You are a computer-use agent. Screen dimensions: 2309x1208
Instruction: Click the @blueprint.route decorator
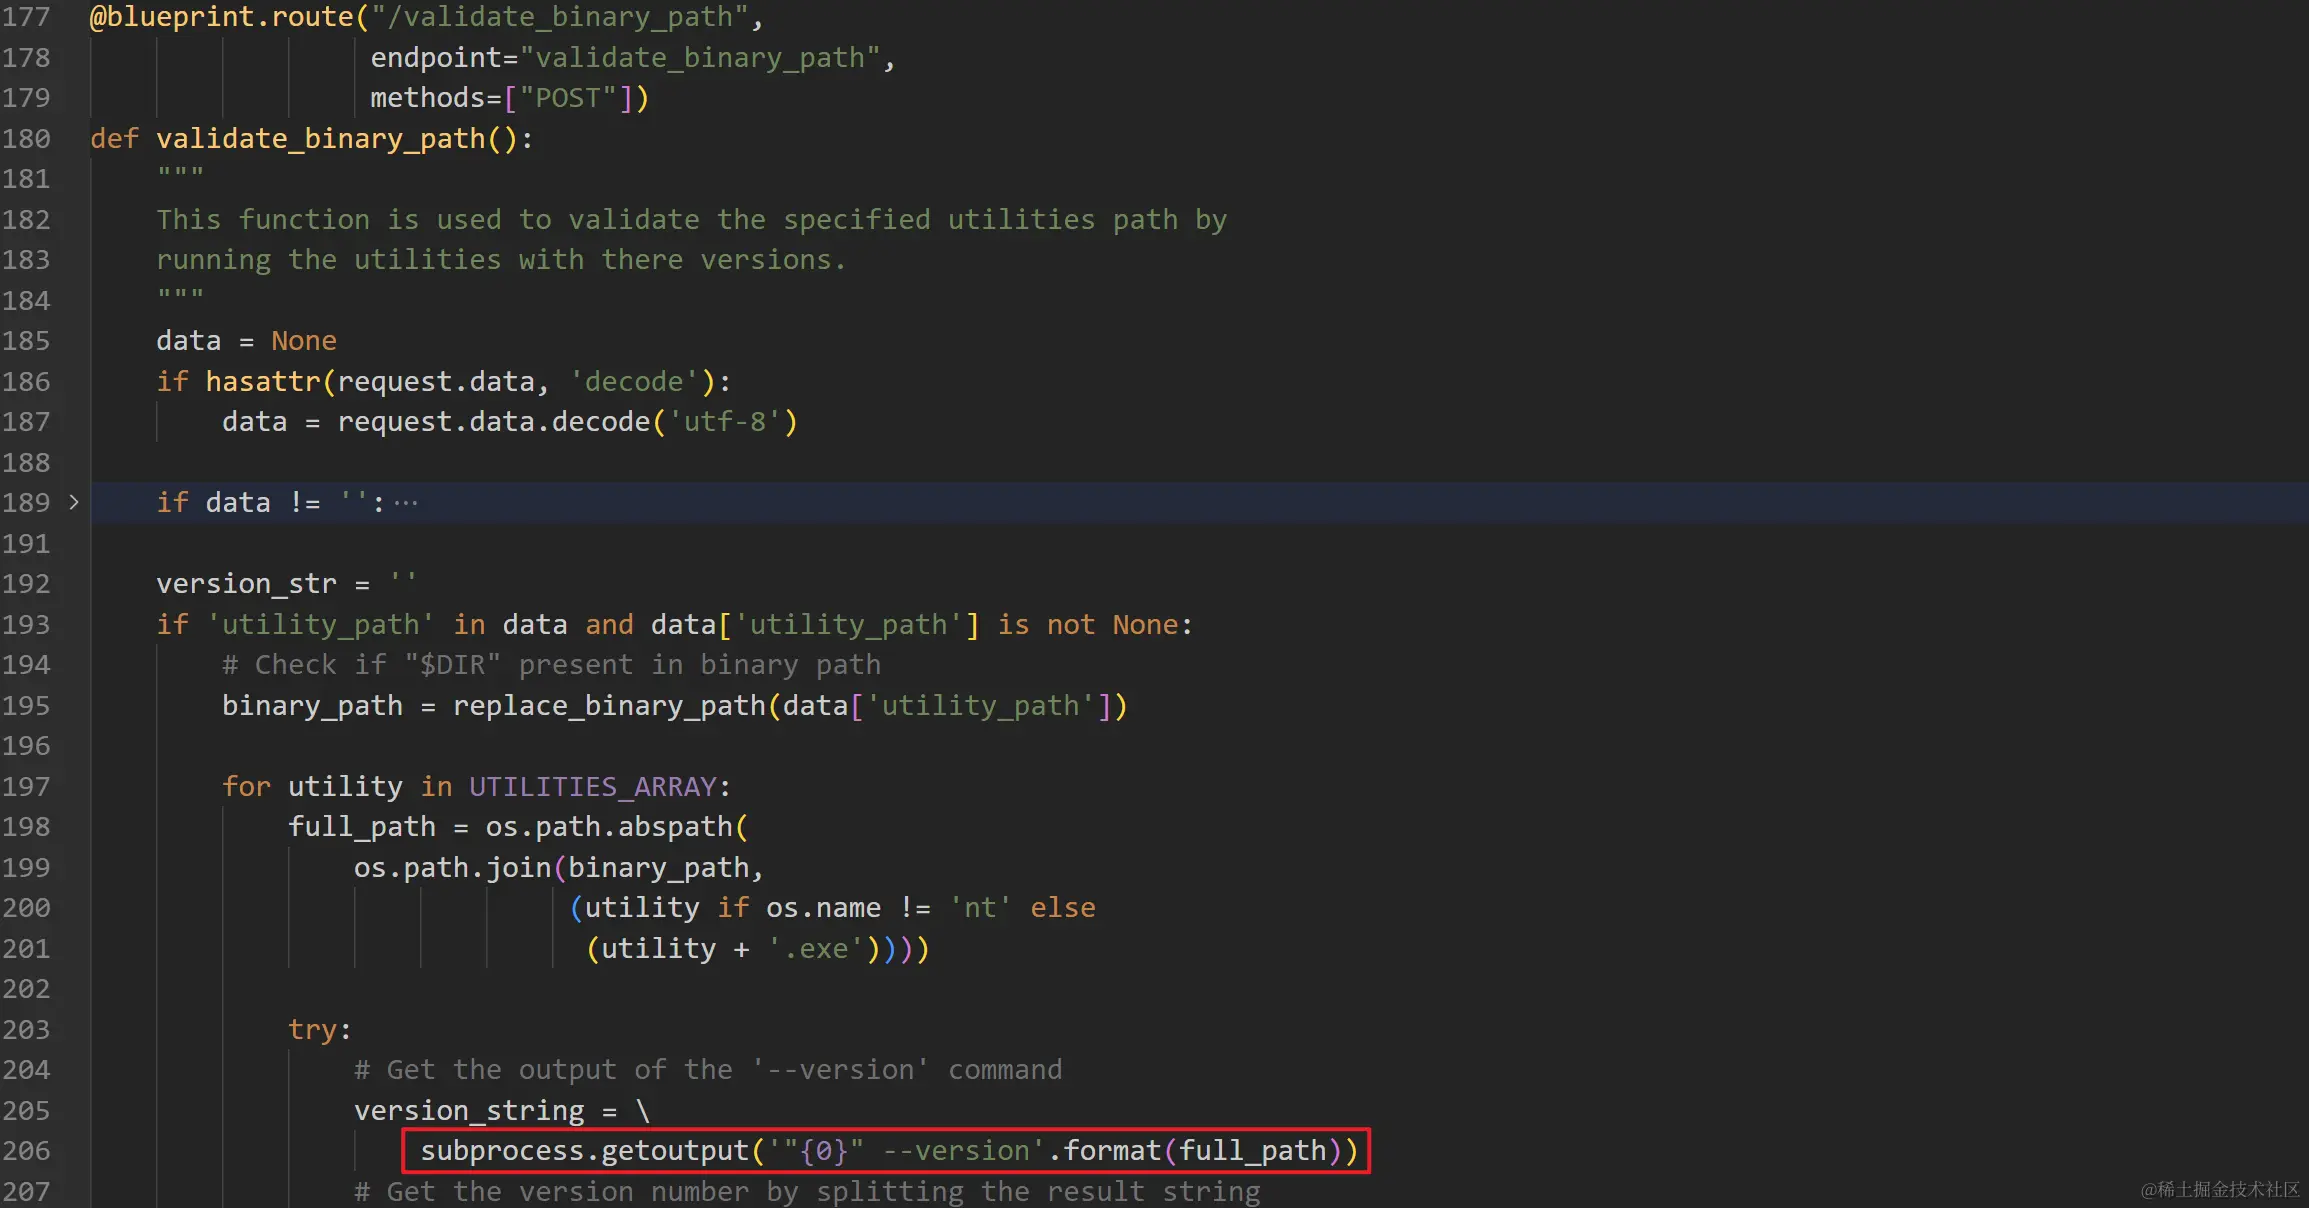(220, 17)
